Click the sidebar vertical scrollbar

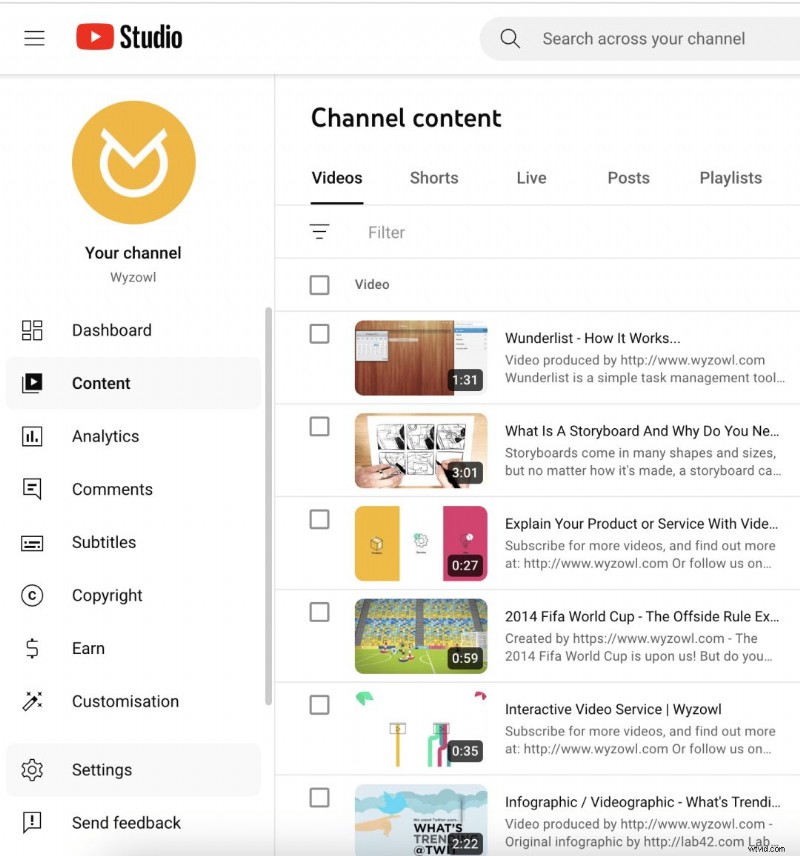(268, 506)
